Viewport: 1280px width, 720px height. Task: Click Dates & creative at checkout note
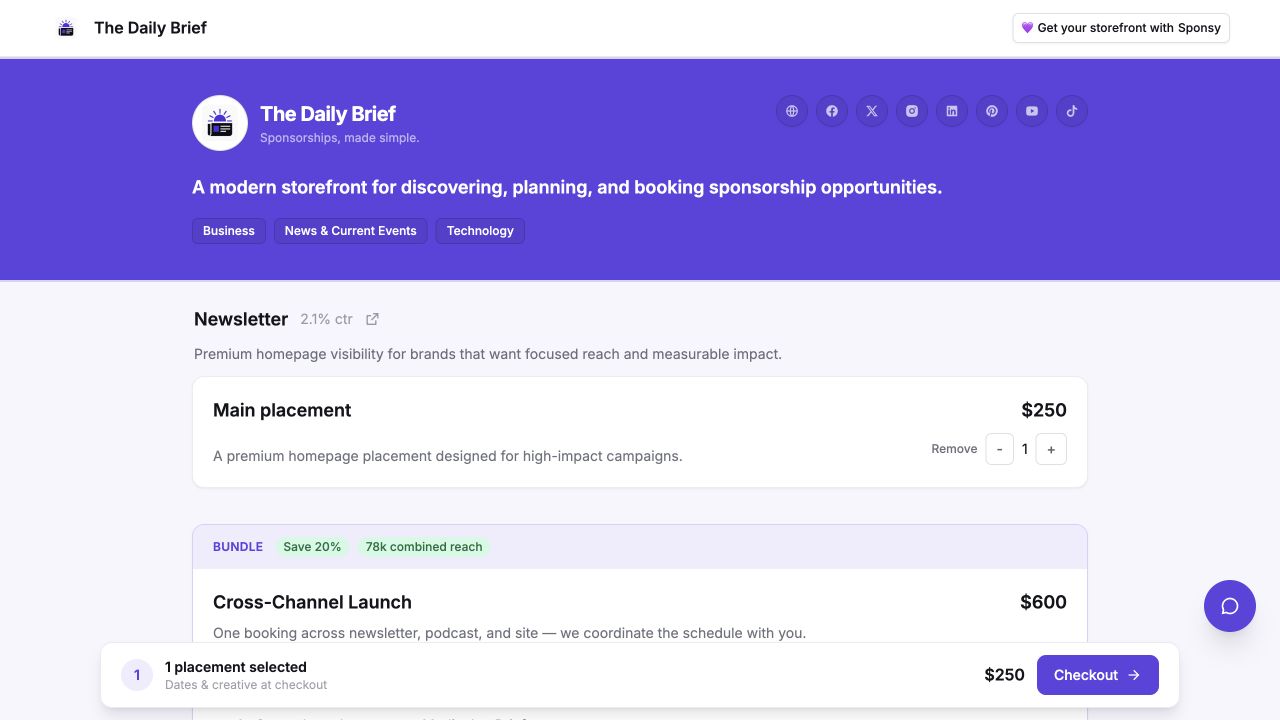[x=246, y=685]
